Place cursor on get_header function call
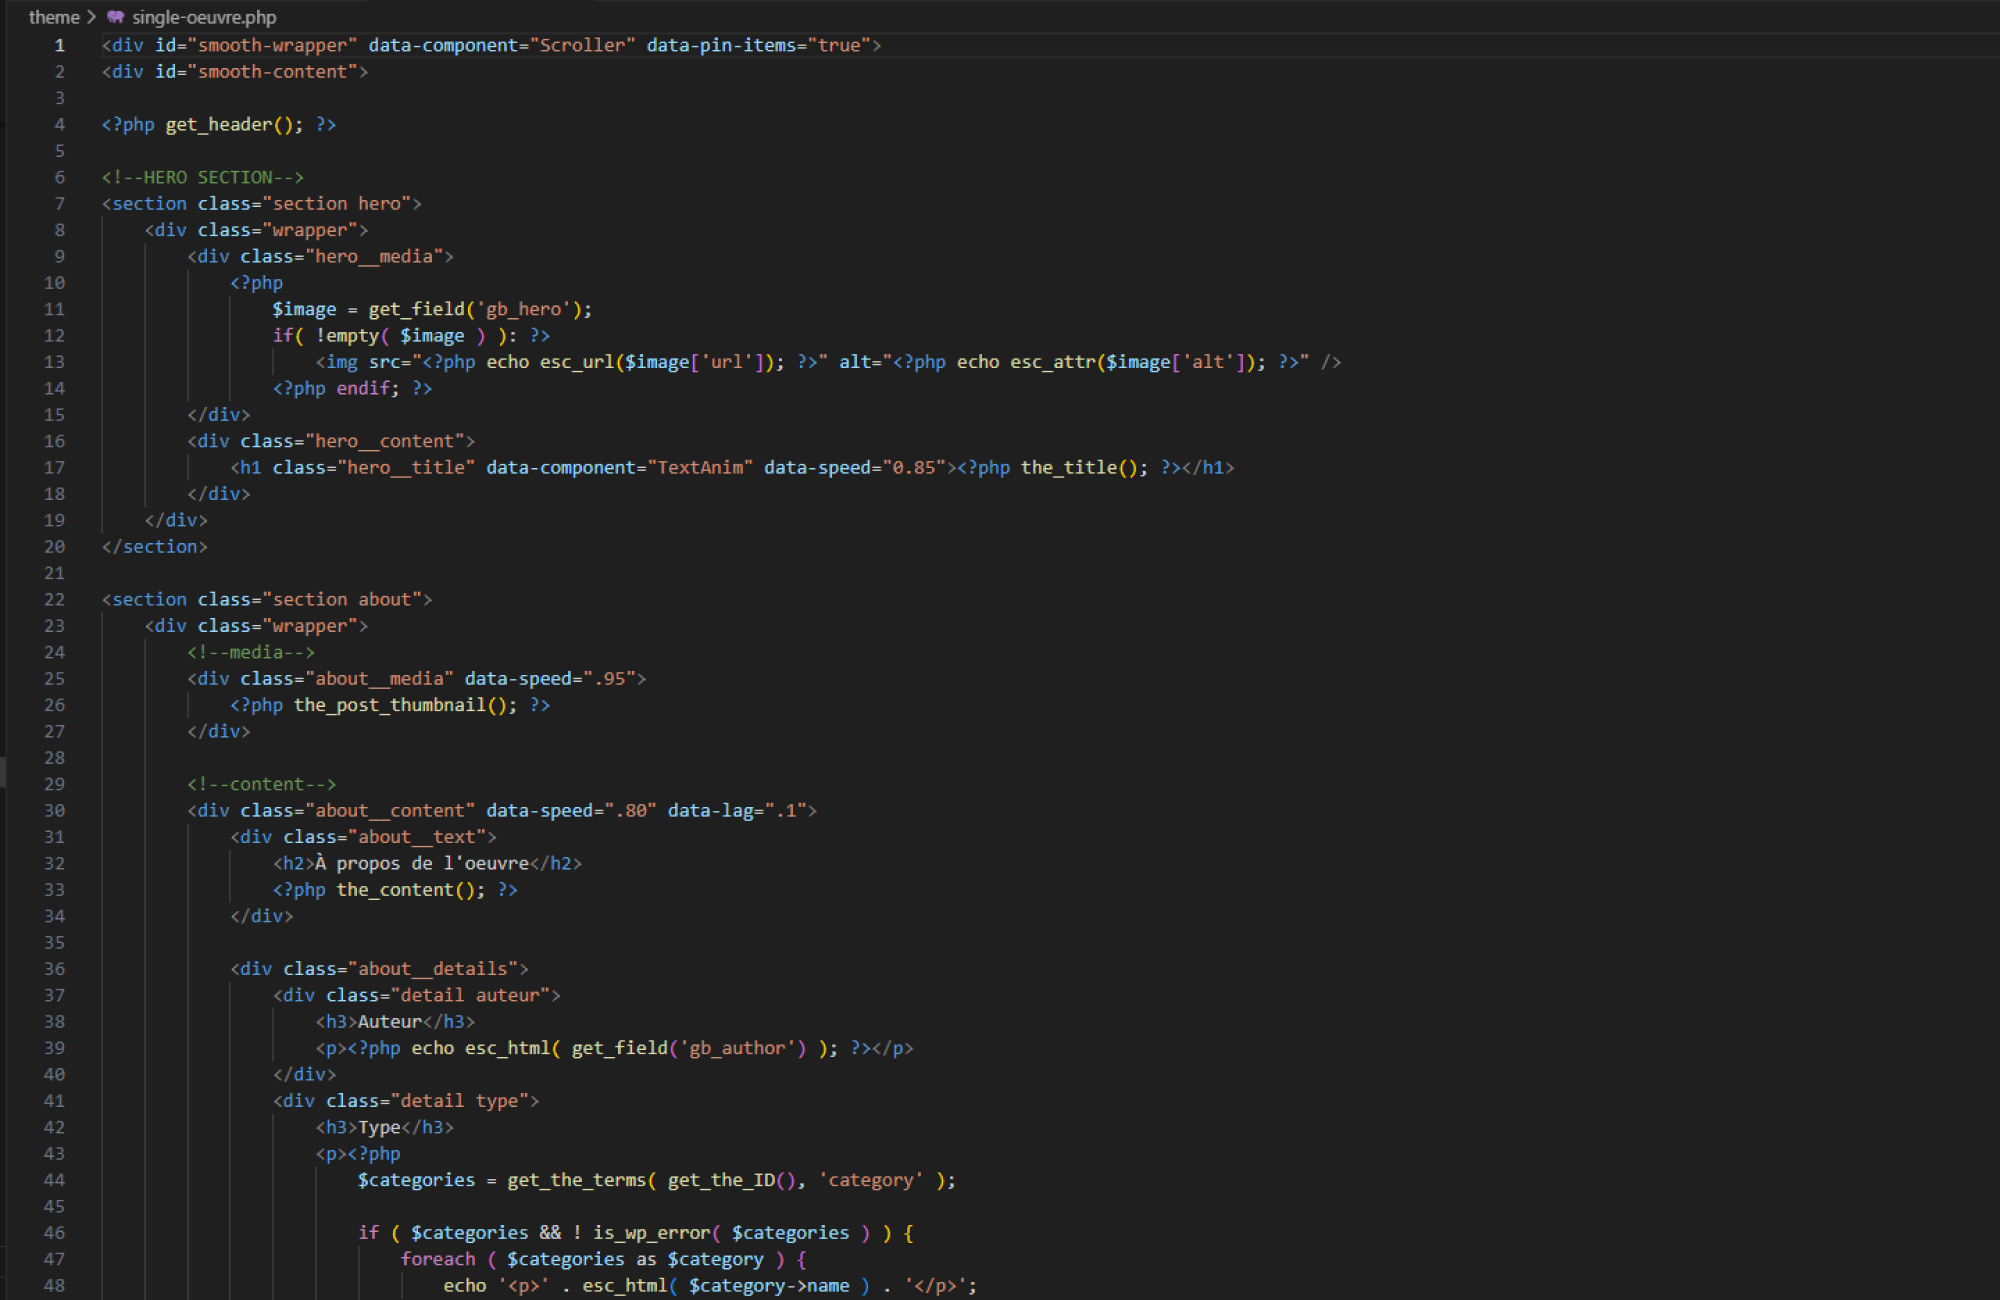 click(x=219, y=125)
